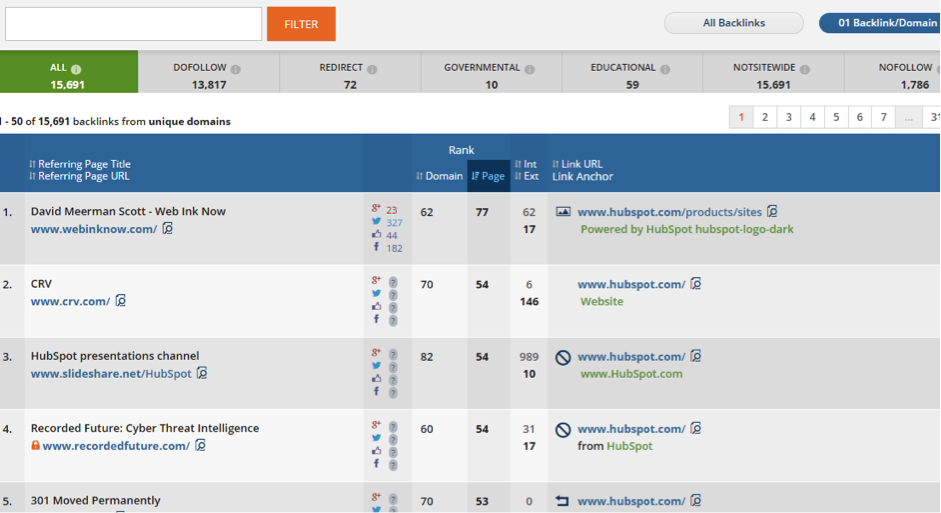Open the www.slideshare.net/HubSpot link

pos(111,374)
